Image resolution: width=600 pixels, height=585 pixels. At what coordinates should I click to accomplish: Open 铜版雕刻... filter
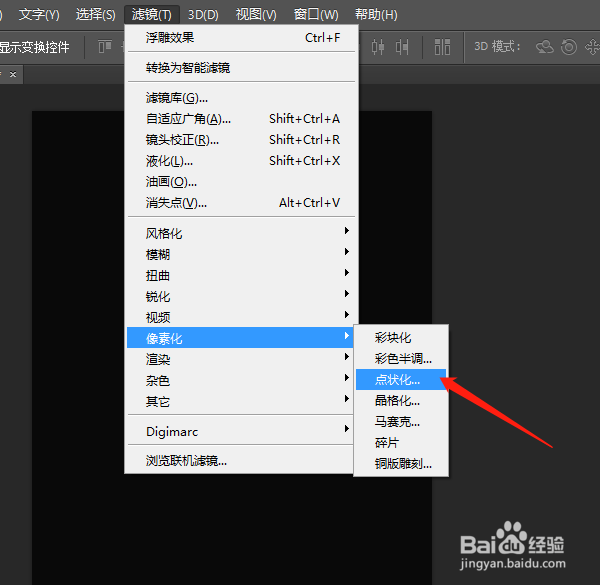point(401,464)
